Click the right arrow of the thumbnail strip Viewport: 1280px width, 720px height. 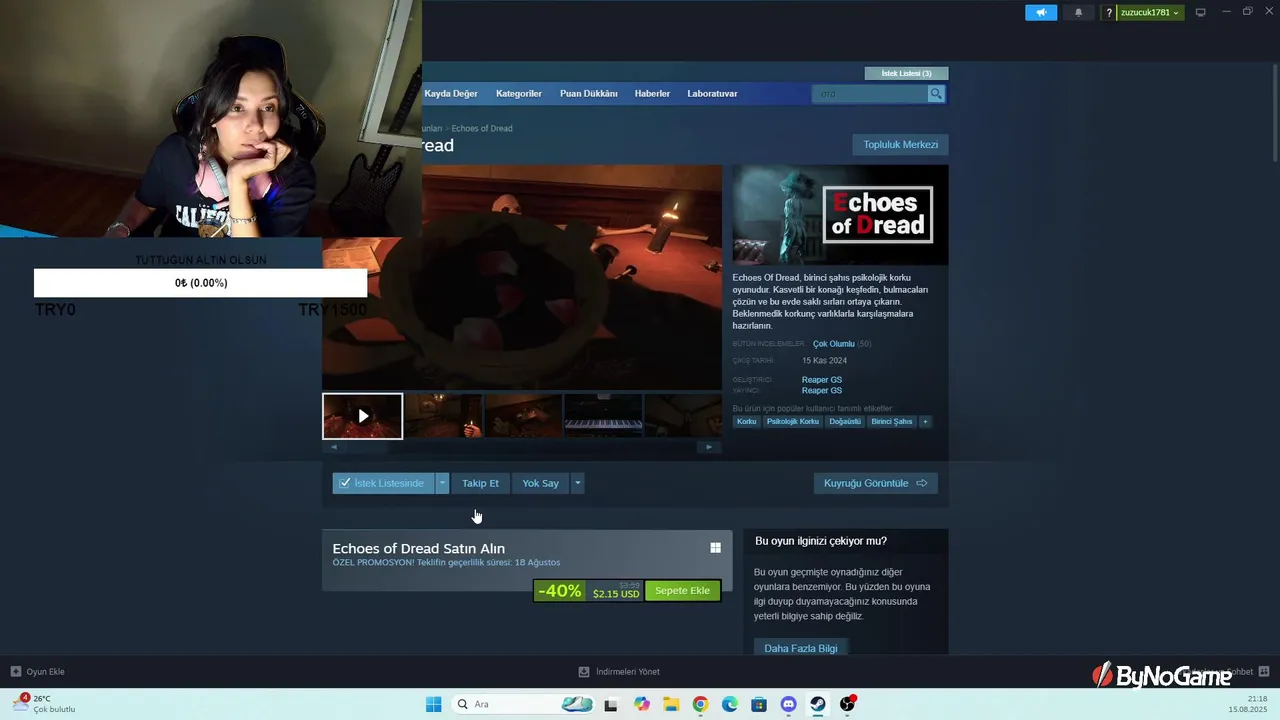(709, 447)
